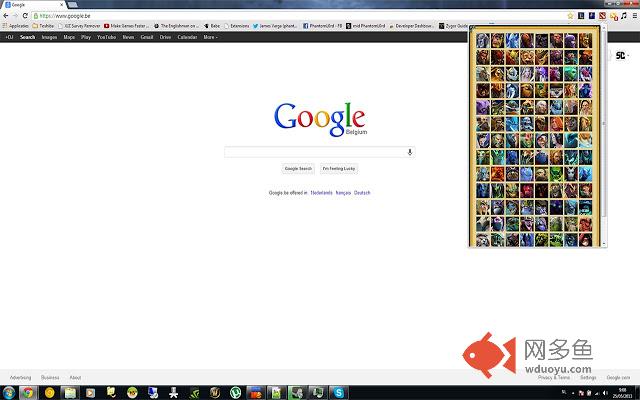Bookmark this page with the star icon
640x400 pixels.
click(570, 16)
